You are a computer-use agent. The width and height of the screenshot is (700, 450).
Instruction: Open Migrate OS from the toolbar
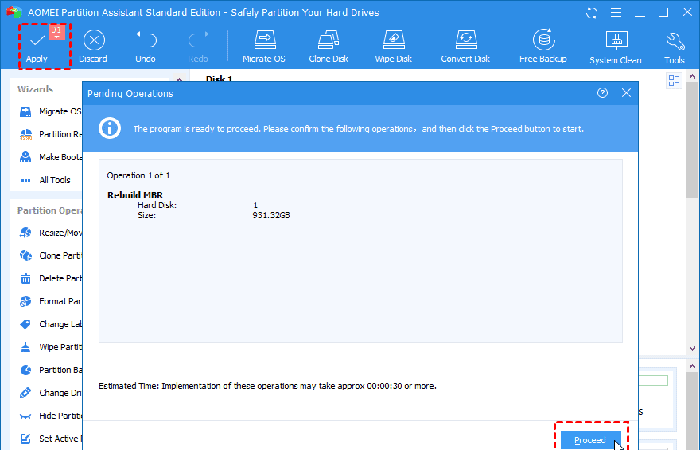pos(264,46)
